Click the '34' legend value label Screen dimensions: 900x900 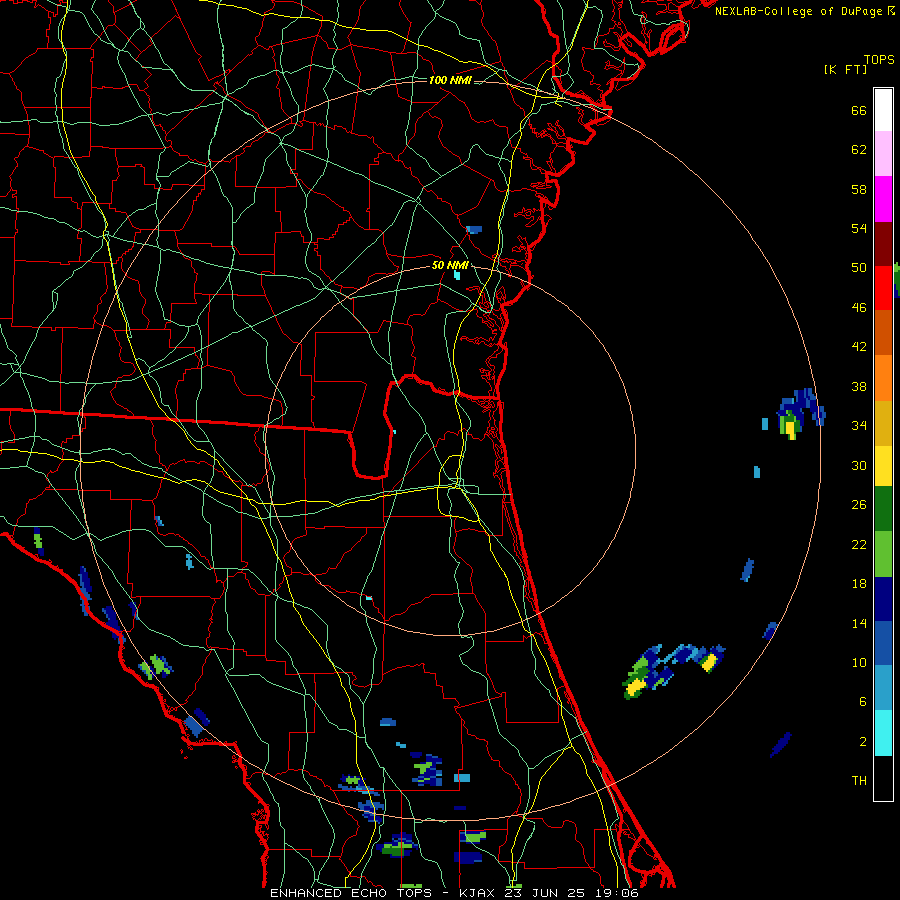(x=859, y=425)
